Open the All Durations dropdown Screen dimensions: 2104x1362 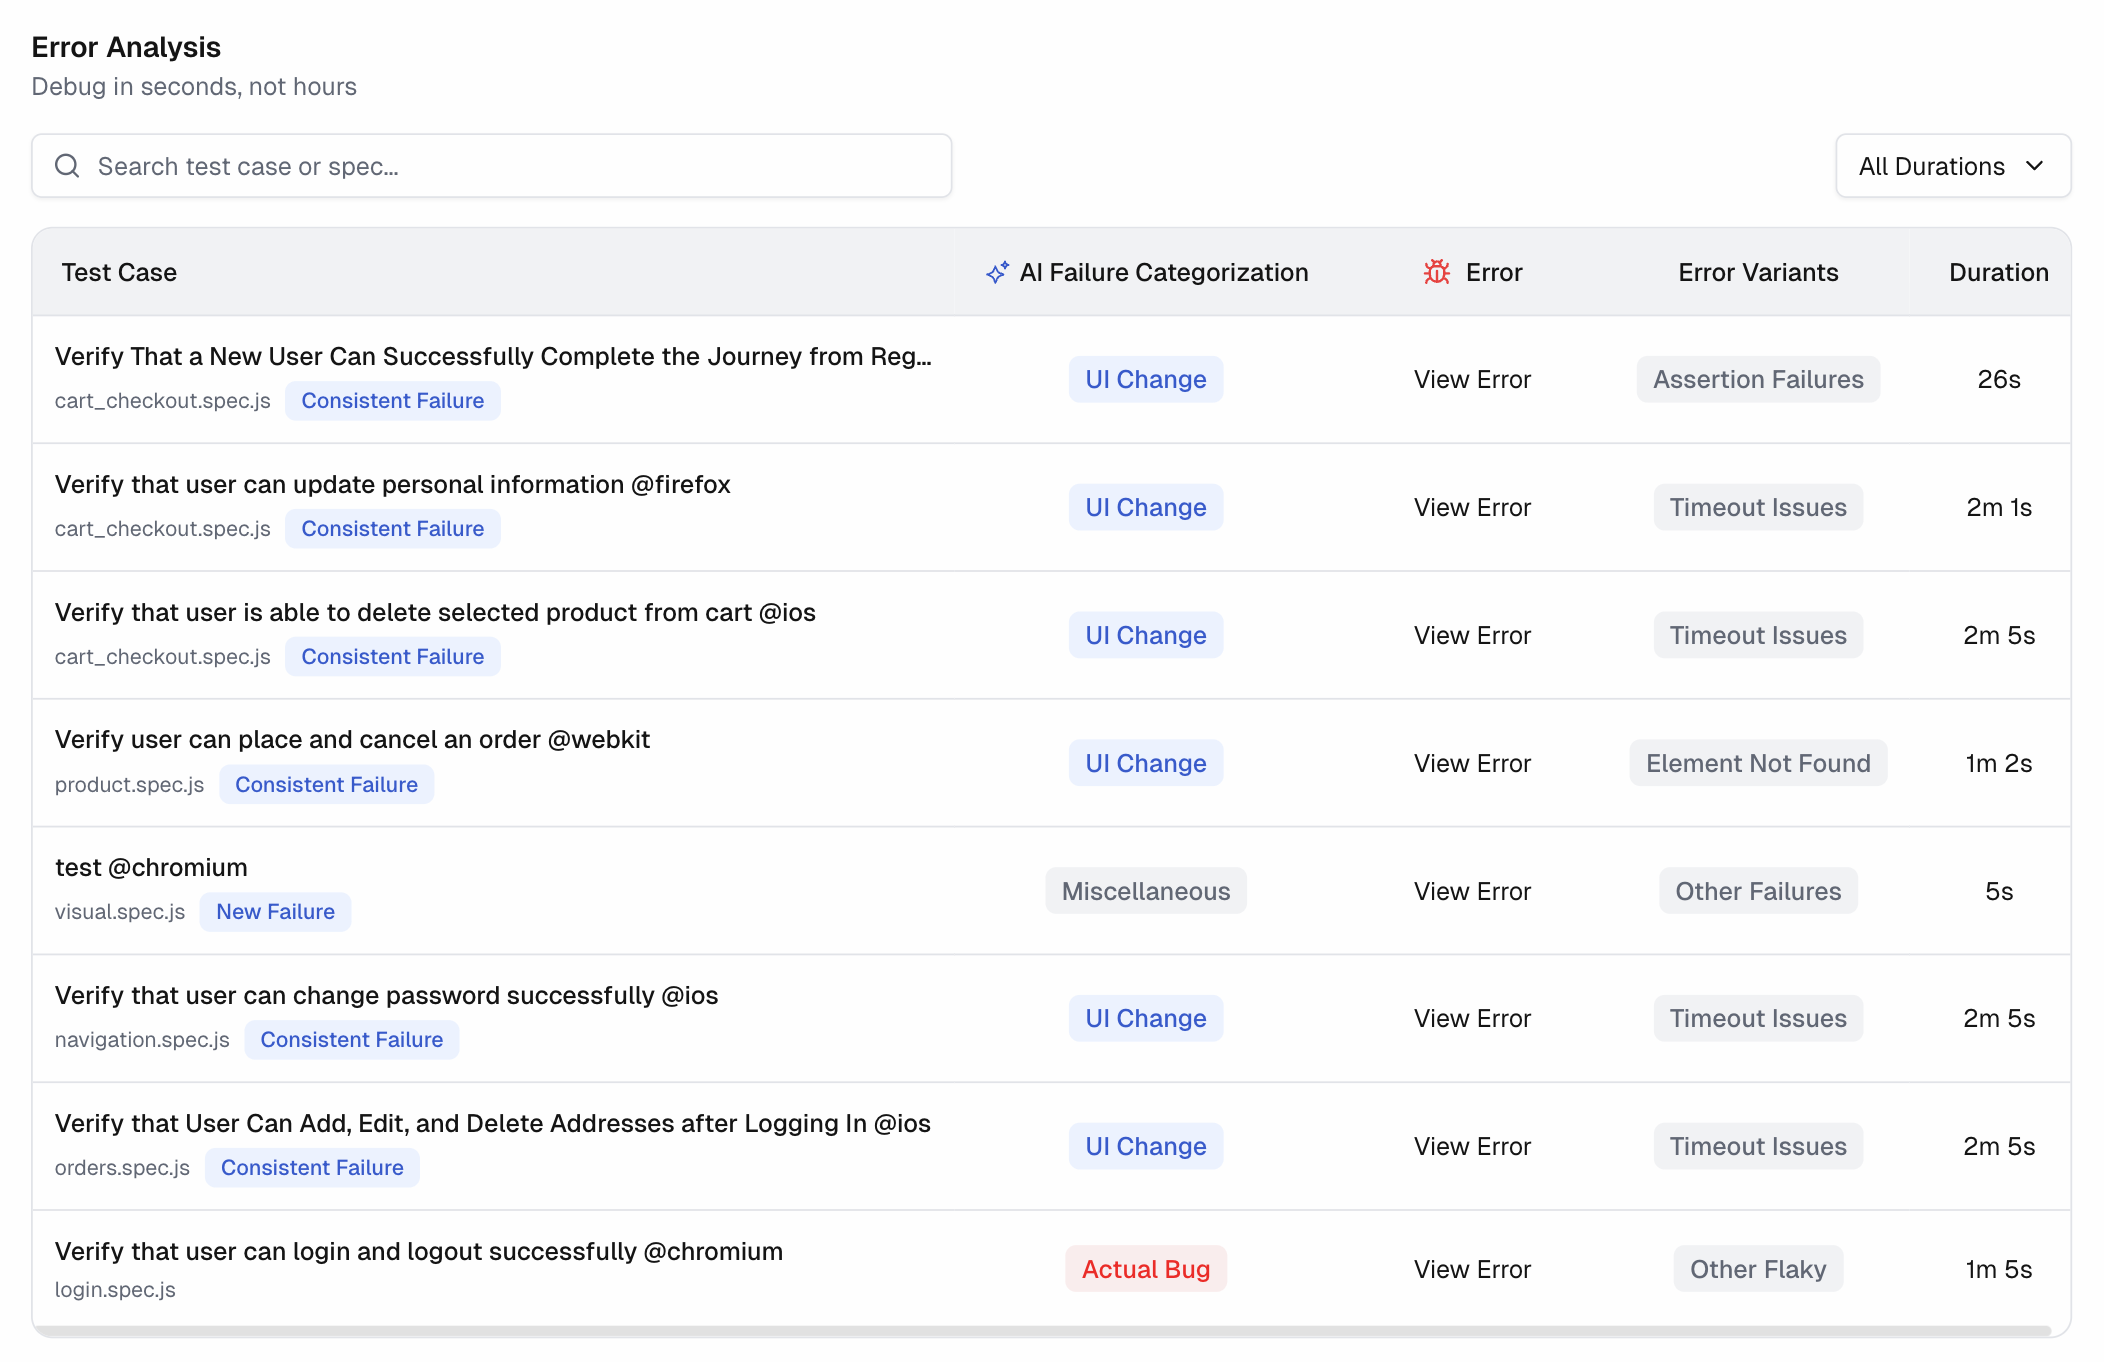click(x=1951, y=165)
